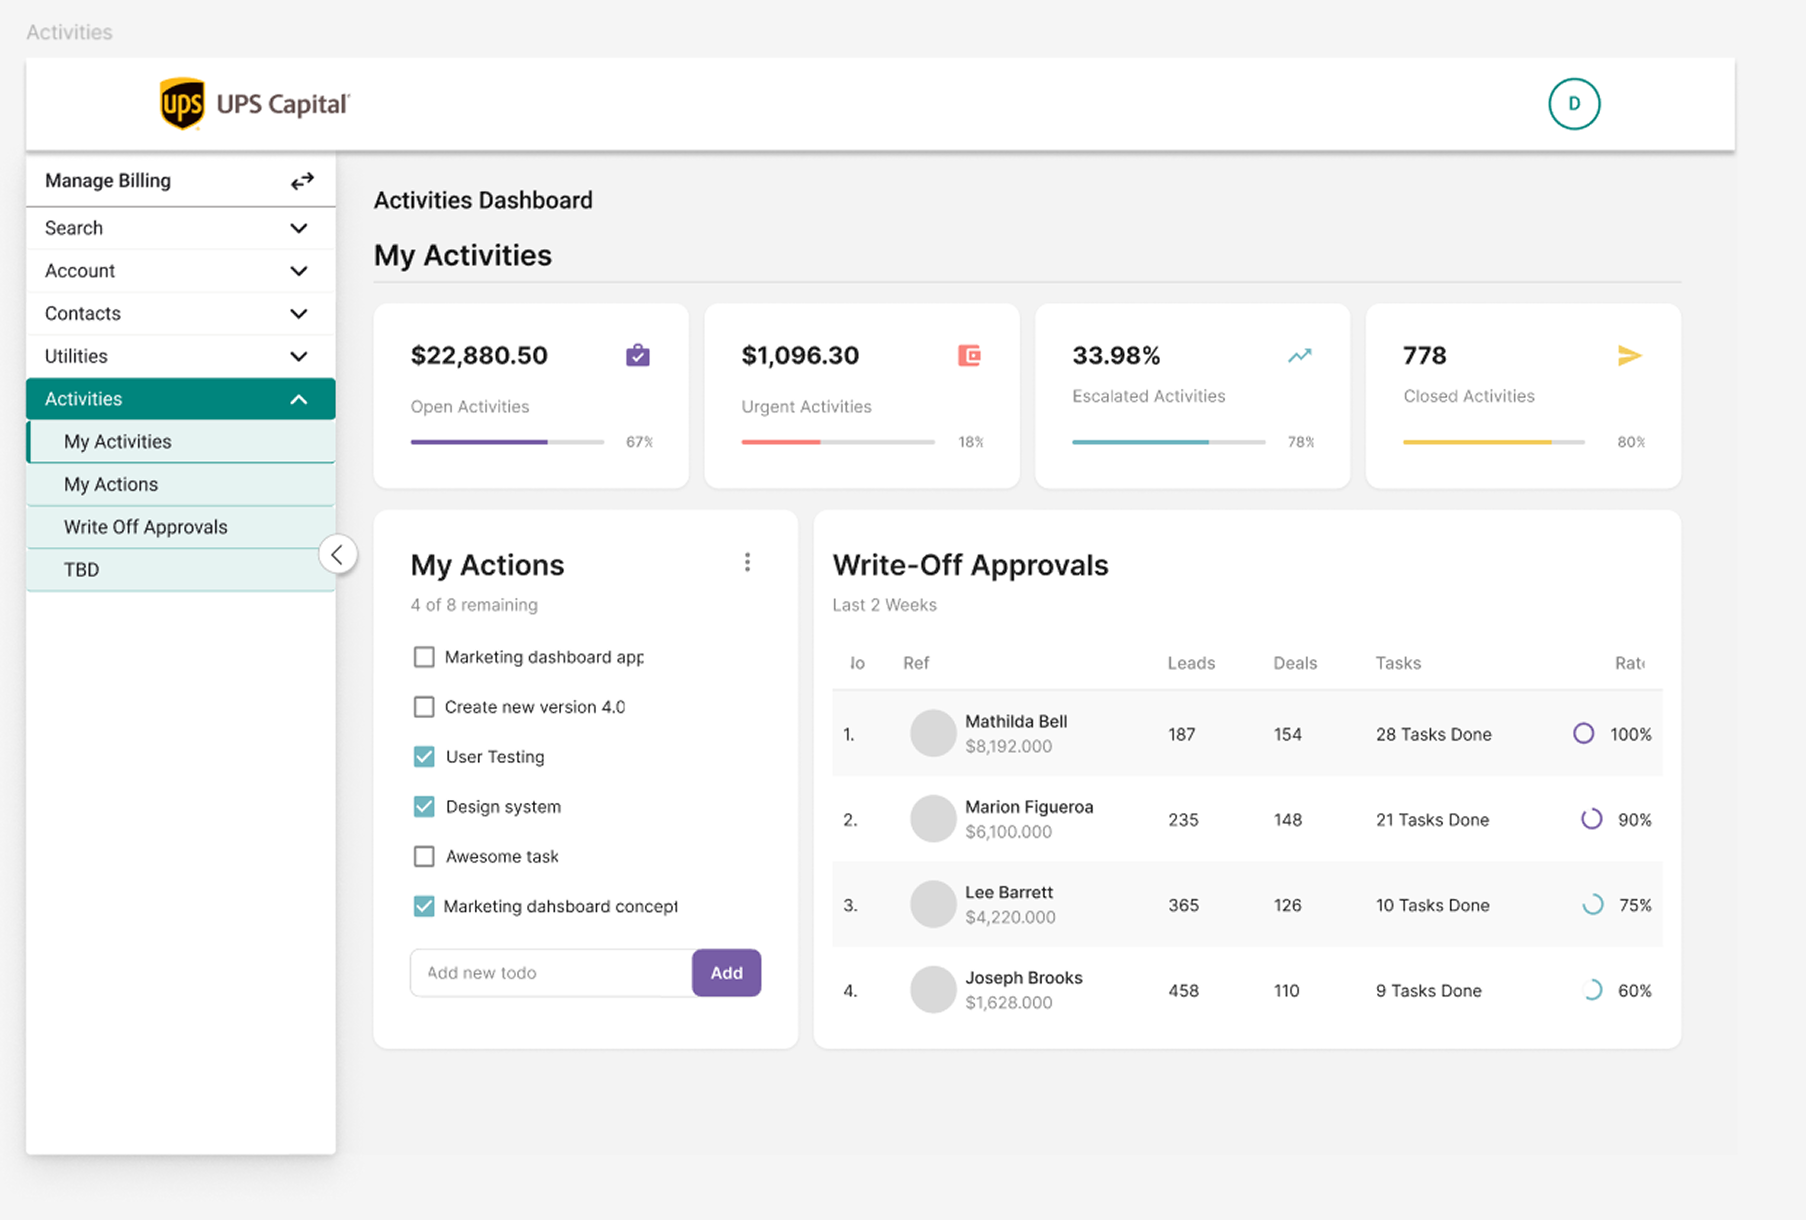Image resolution: width=1806 pixels, height=1220 pixels.
Task: Expand the Utilities menu section
Action: pyautogui.click(x=180, y=356)
